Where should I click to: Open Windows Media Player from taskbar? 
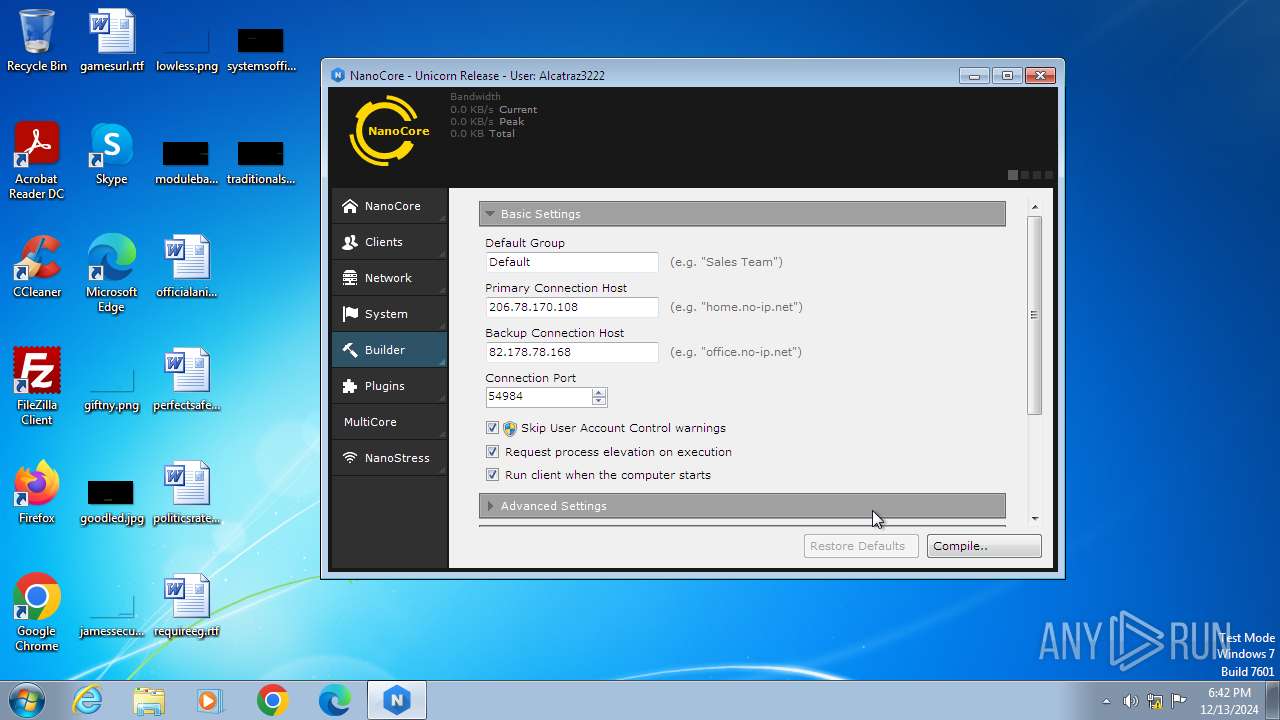click(x=211, y=700)
